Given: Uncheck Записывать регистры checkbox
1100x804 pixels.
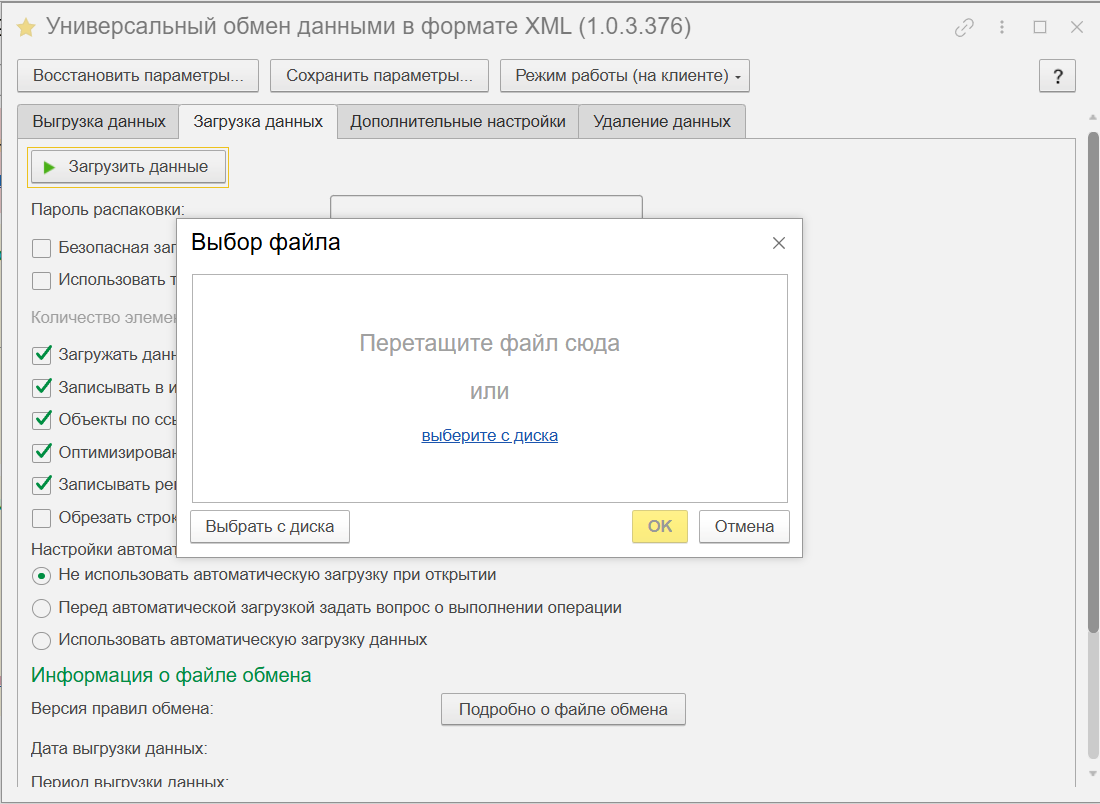Looking at the screenshot, I should click(x=41, y=485).
